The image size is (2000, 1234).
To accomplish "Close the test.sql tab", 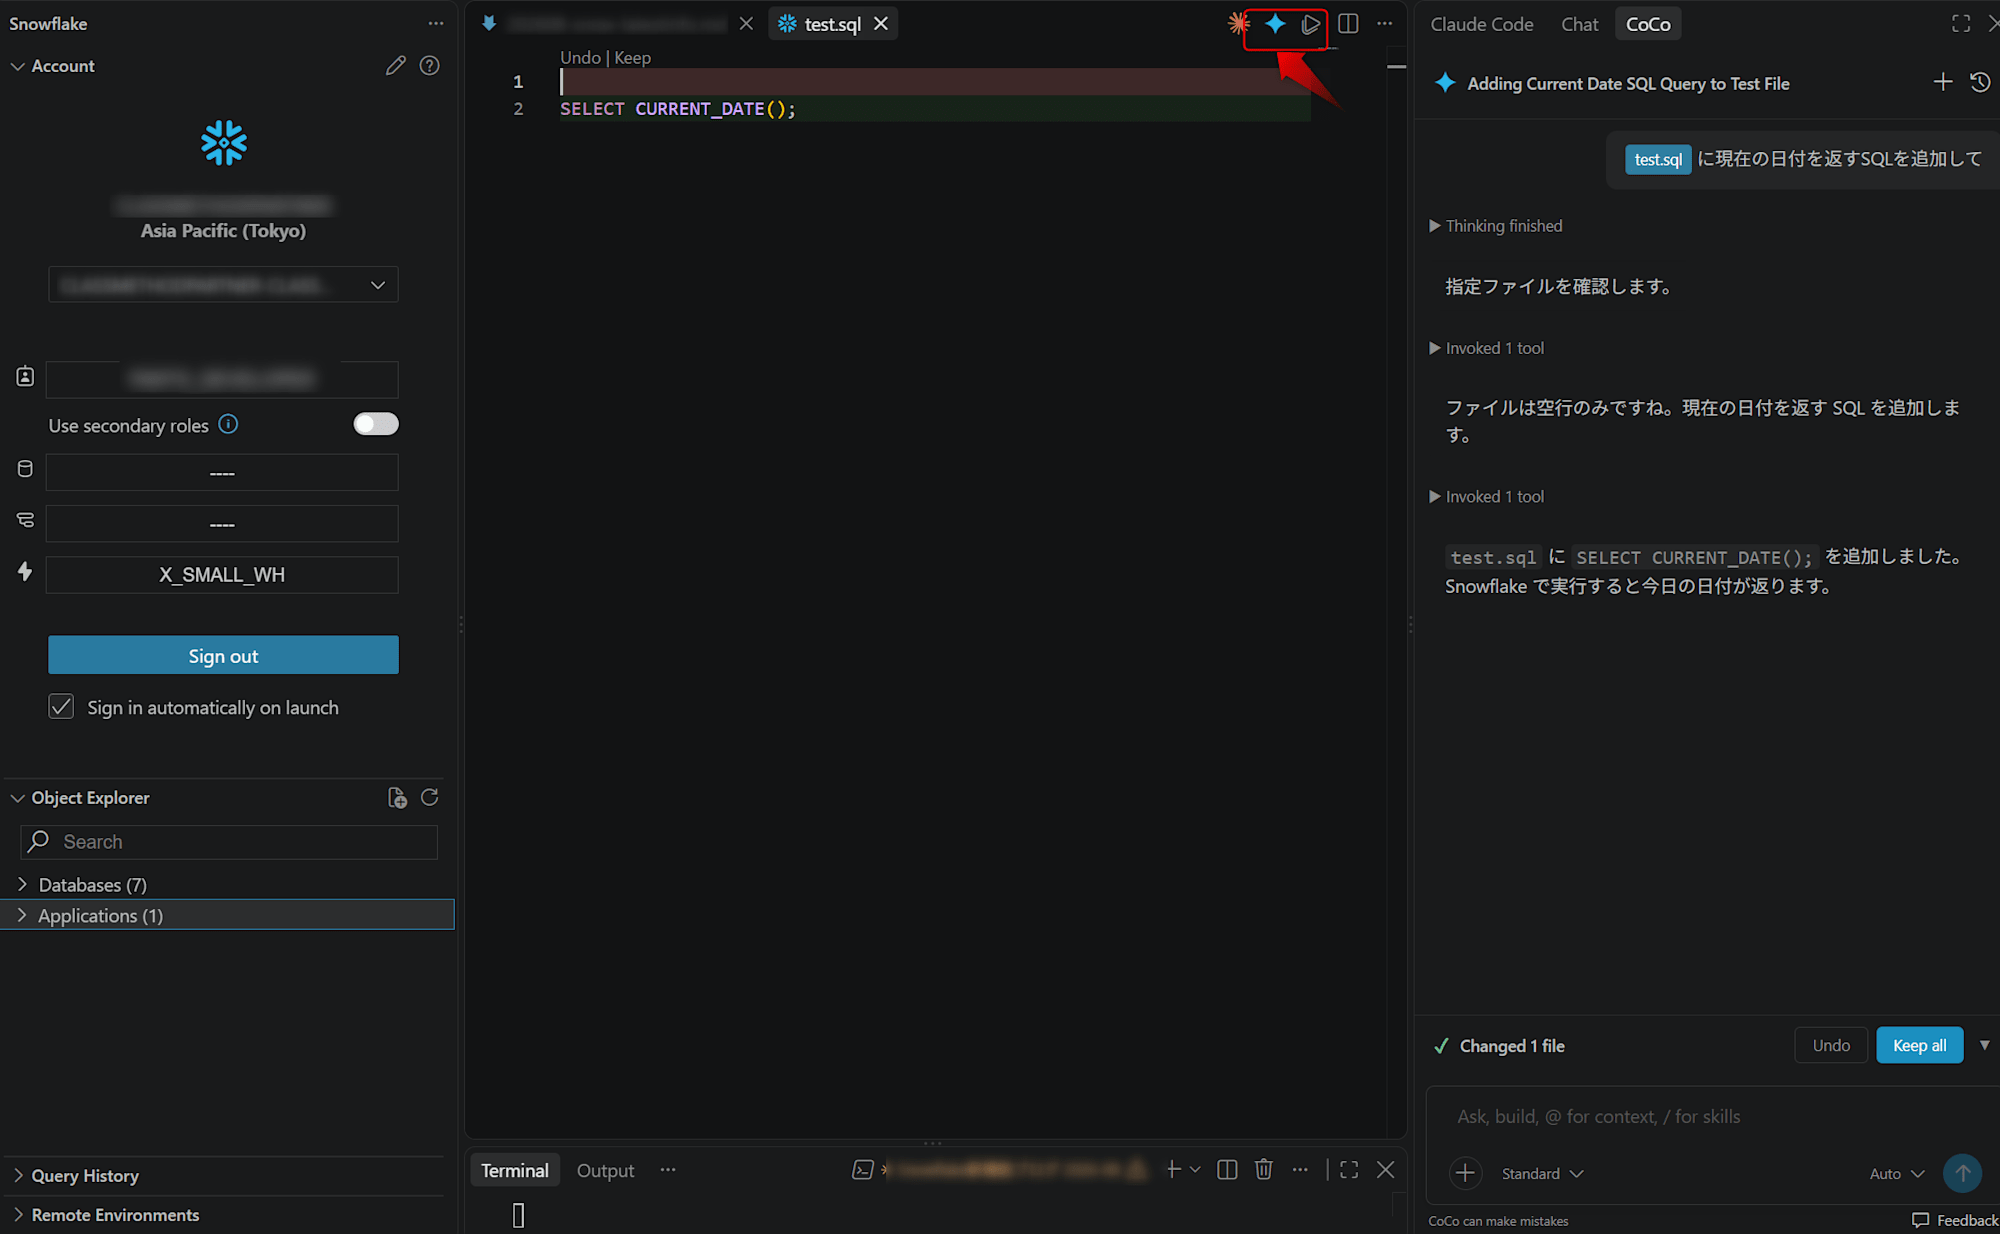I will click(x=881, y=23).
